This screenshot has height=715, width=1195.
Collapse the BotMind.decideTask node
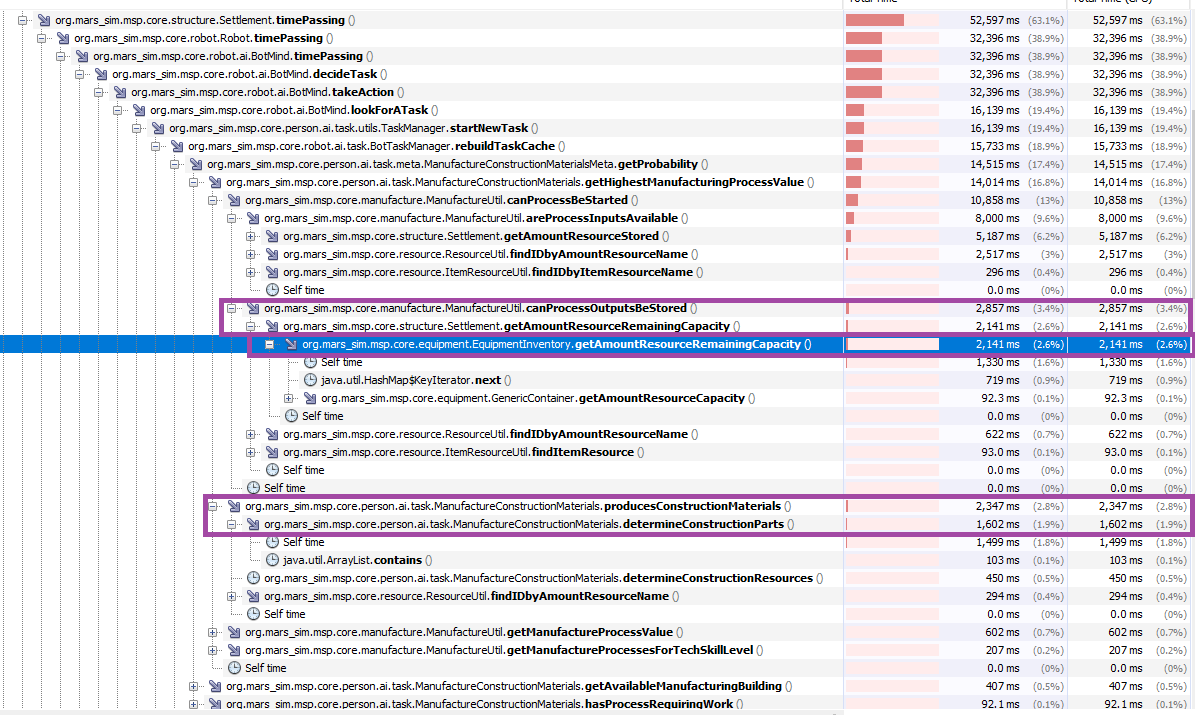point(80,74)
